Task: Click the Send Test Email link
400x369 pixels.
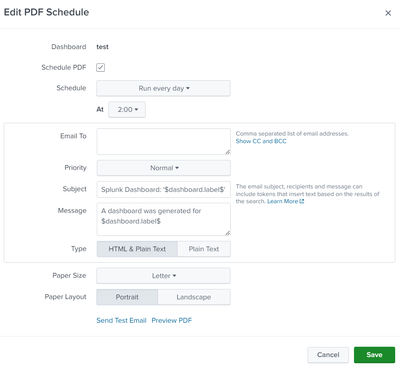Action: pos(121,320)
